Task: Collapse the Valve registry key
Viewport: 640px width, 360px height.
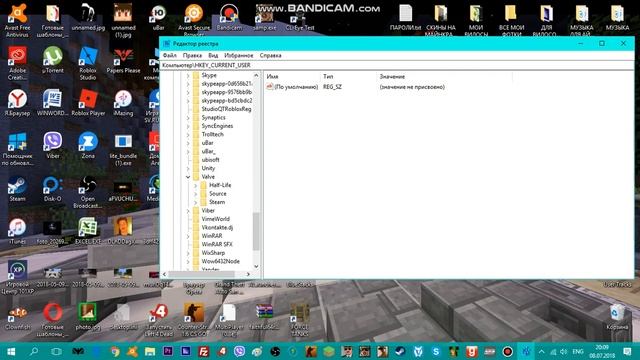Action: click(188, 177)
